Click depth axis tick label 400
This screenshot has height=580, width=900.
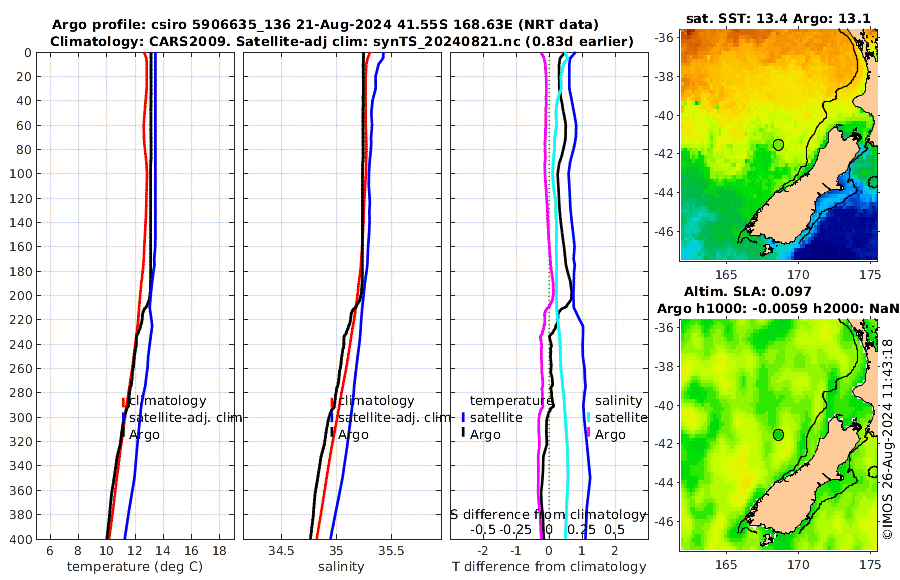20,539
